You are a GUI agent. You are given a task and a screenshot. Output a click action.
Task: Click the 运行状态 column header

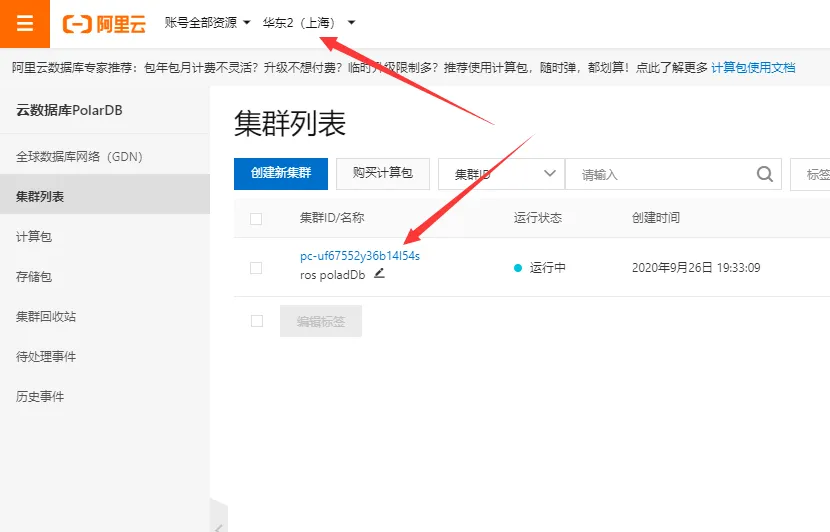coord(538,218)
